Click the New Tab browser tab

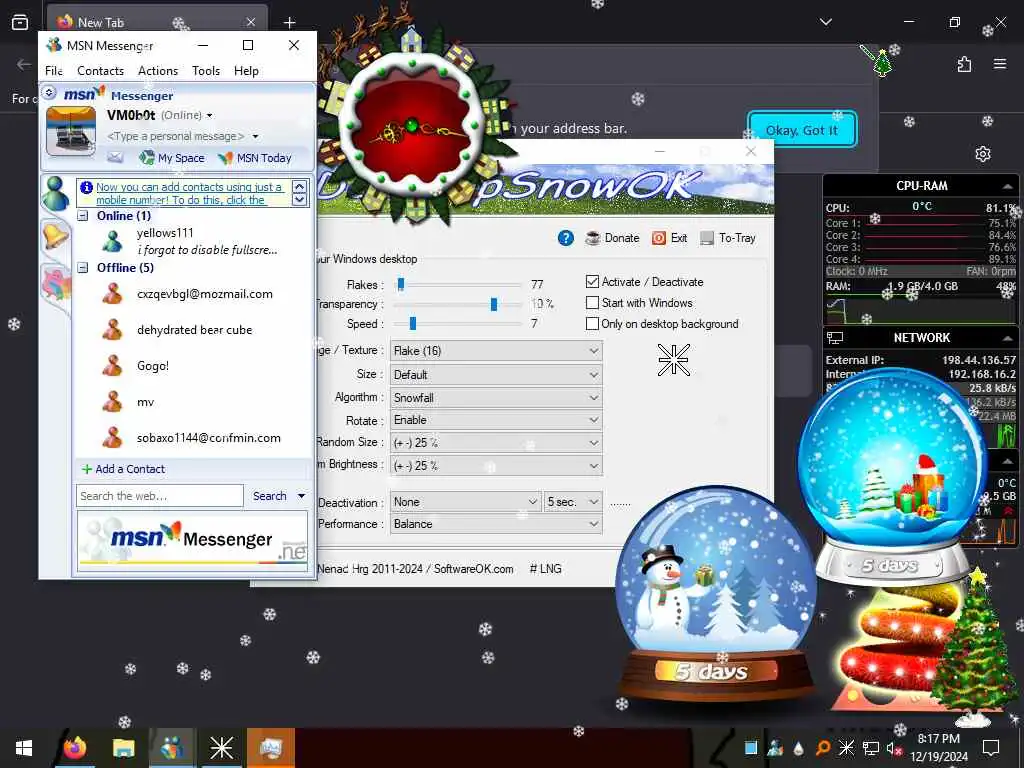[157, 22]
